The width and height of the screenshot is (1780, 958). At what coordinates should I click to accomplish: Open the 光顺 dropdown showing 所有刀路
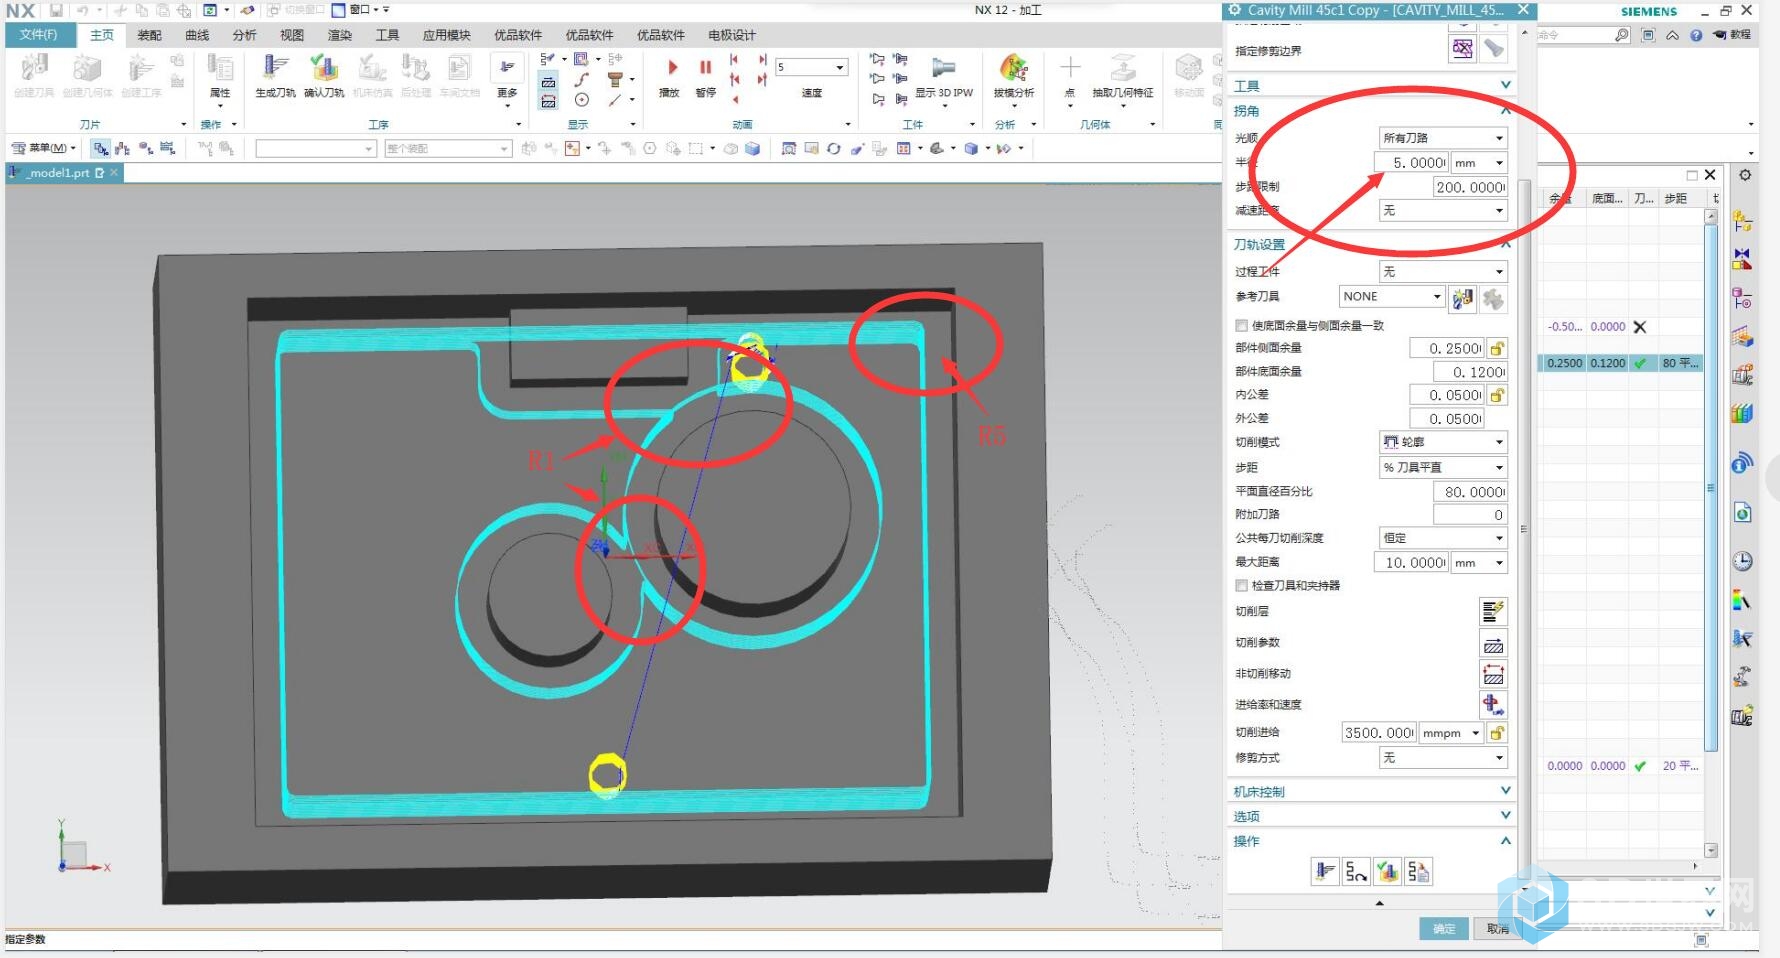tap(1443, 138)
